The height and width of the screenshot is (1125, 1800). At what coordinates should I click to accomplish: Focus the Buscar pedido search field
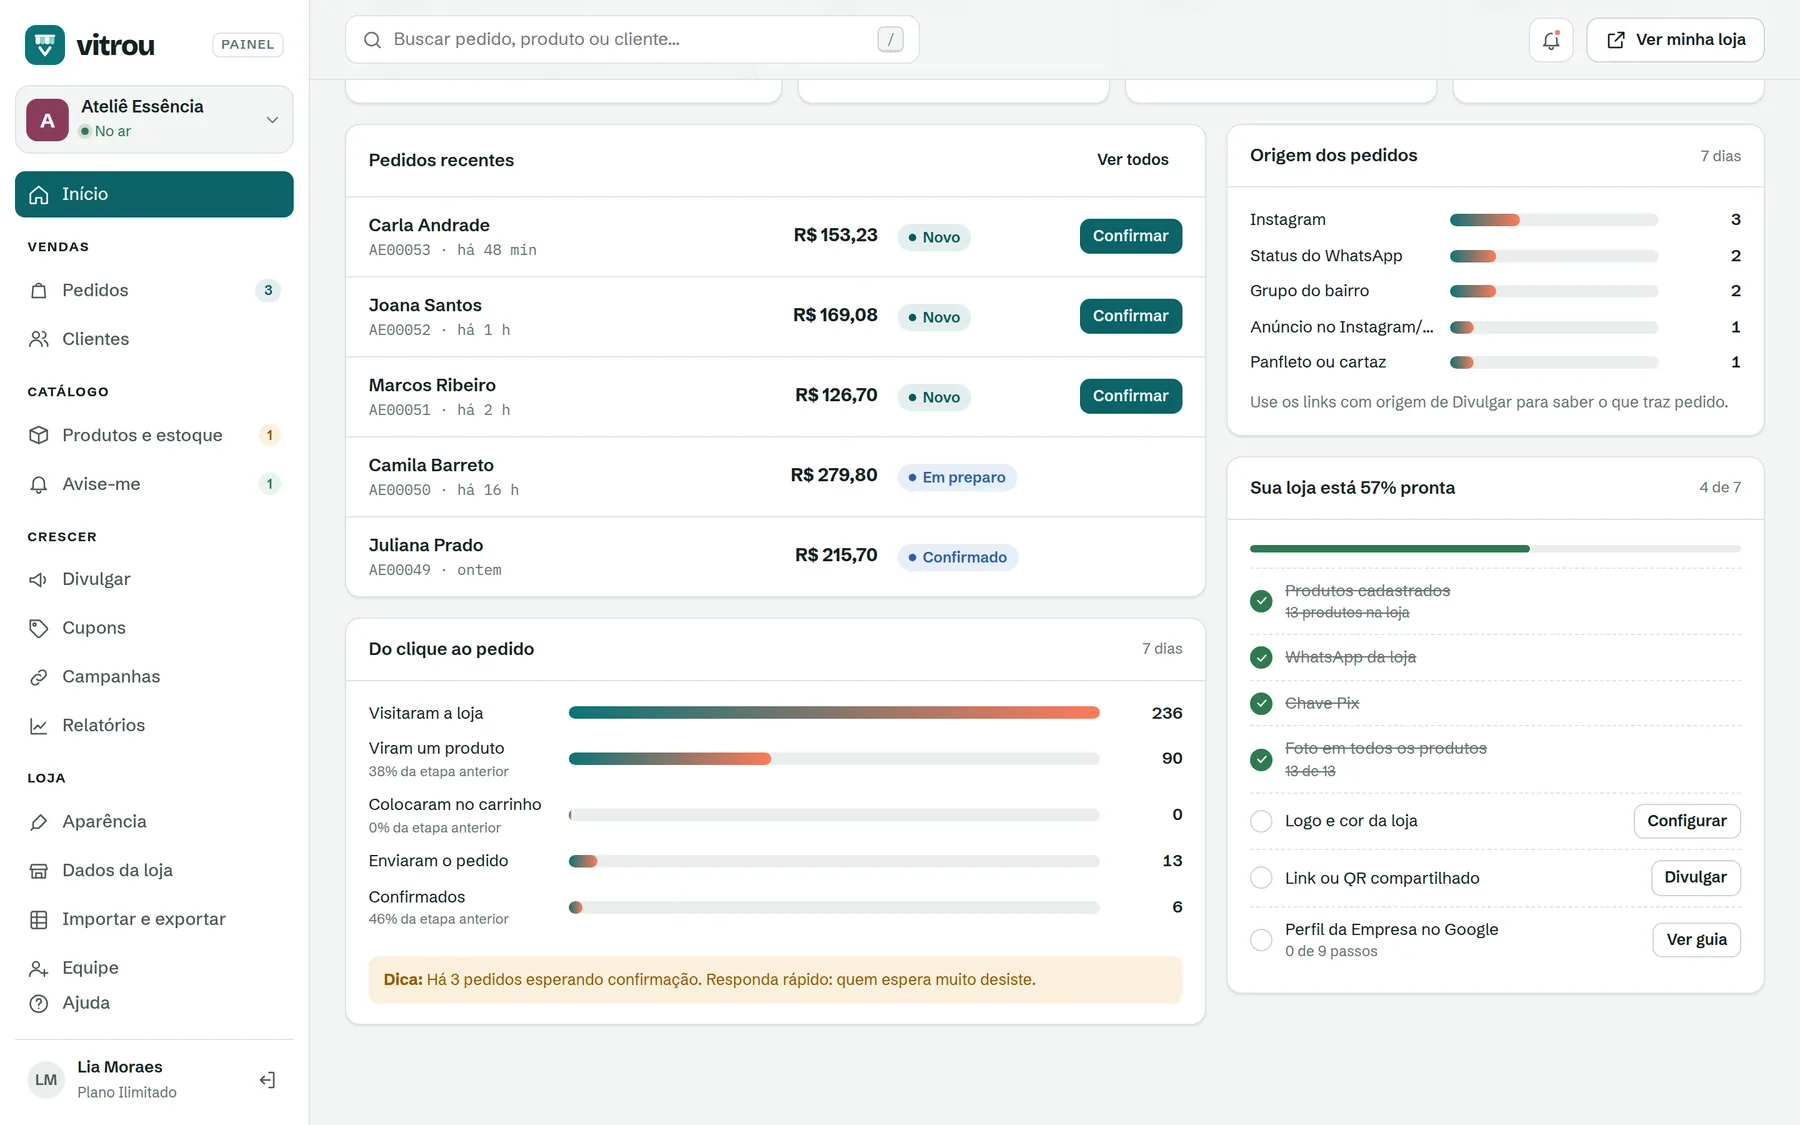[632, 40]
